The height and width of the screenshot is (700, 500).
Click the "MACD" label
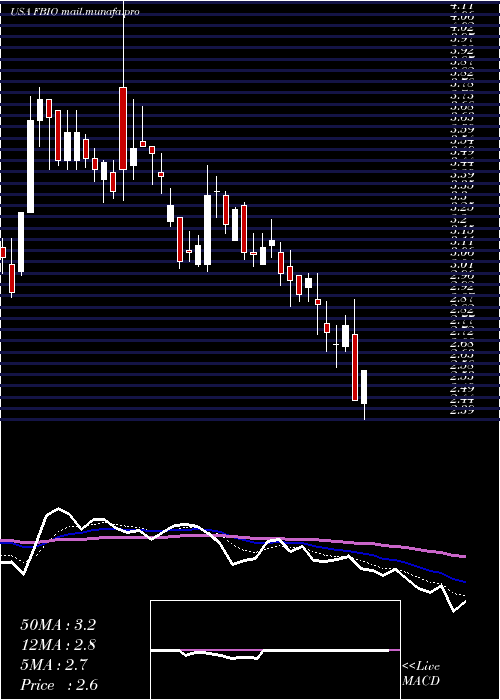421,681
